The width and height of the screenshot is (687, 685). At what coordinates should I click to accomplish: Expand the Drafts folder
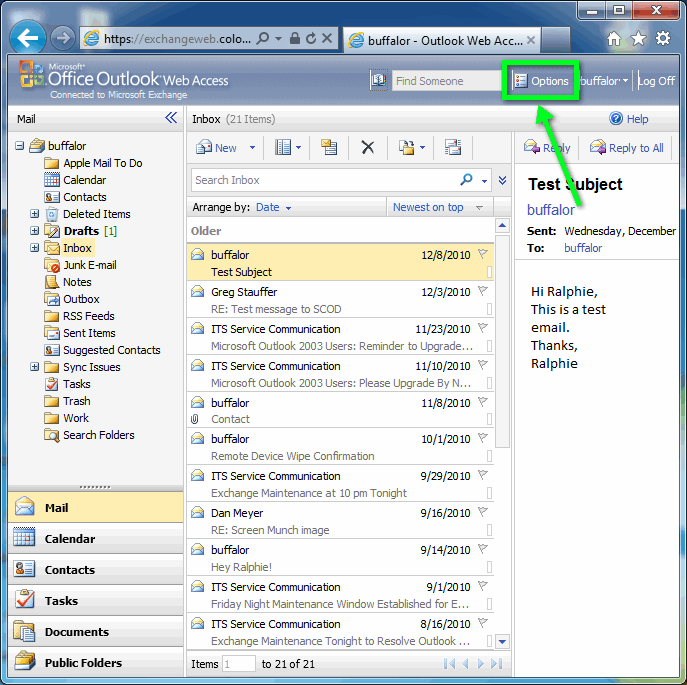(x=34, y=231)
